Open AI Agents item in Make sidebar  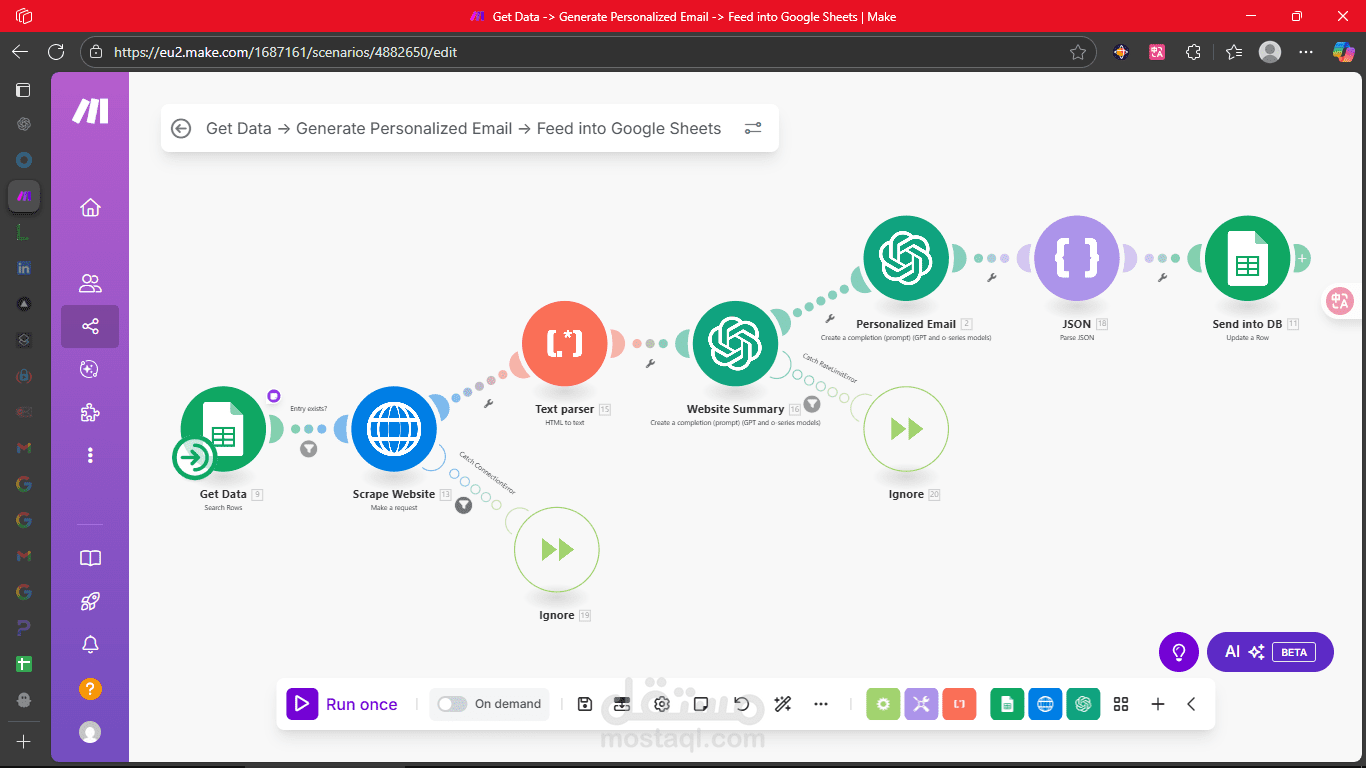click(90, 369)
